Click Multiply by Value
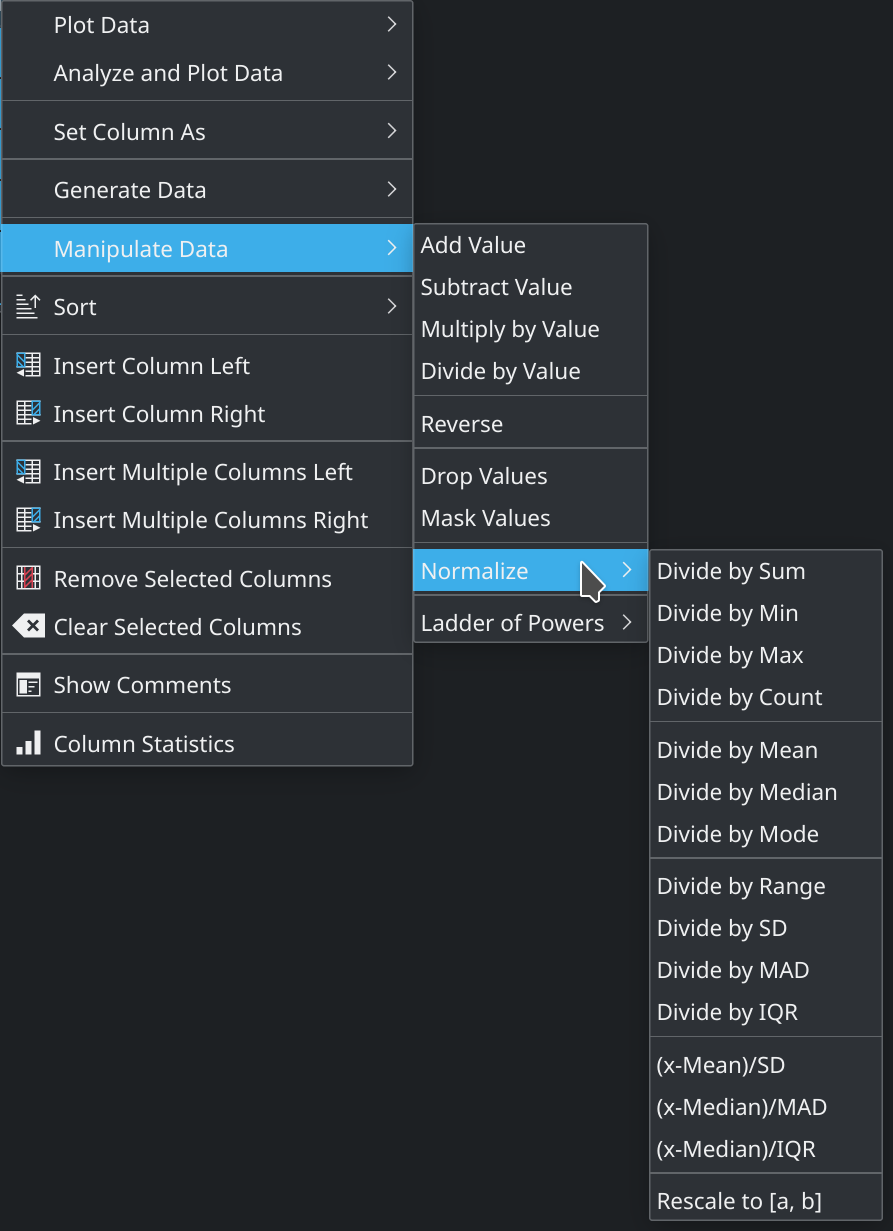Screen dimensions: 893x1231 pos(510,329)
